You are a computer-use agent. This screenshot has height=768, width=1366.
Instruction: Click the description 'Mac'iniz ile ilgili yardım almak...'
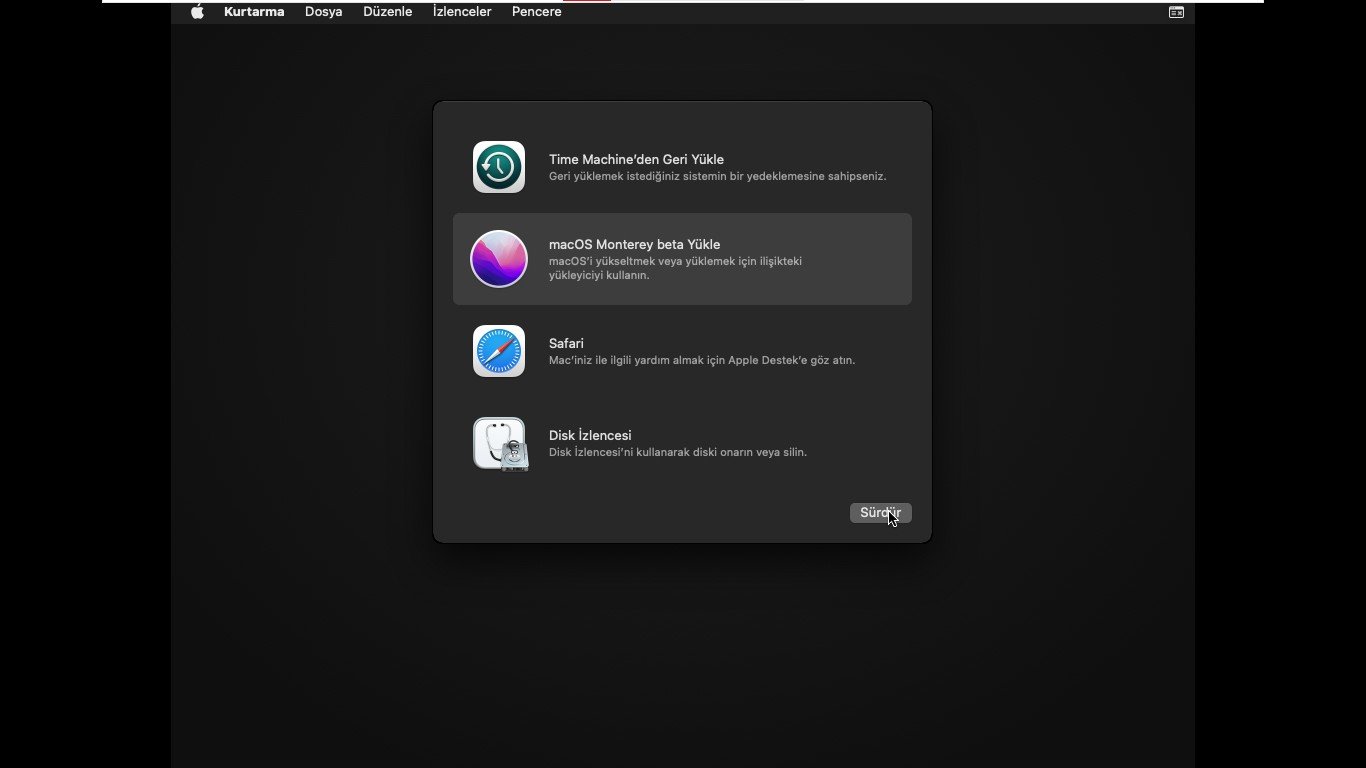click(702, 360)
